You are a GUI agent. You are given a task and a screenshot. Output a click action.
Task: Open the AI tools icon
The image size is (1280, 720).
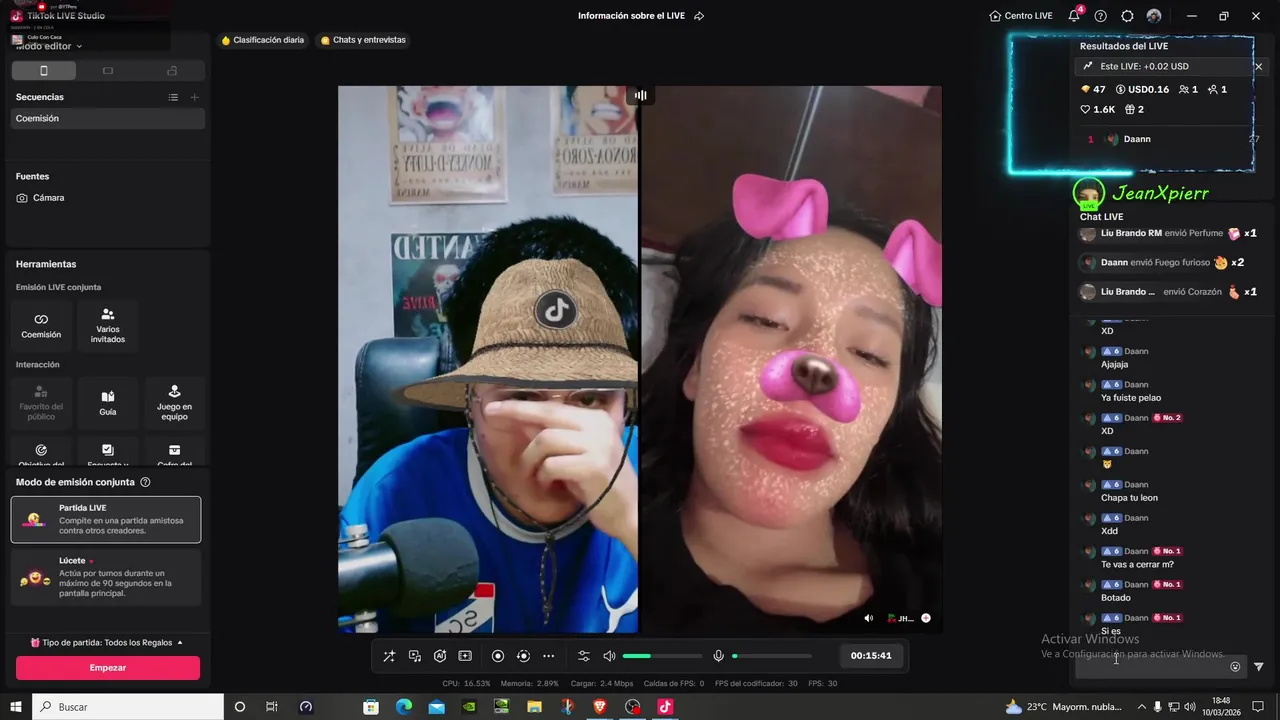[x=440, y=656]
